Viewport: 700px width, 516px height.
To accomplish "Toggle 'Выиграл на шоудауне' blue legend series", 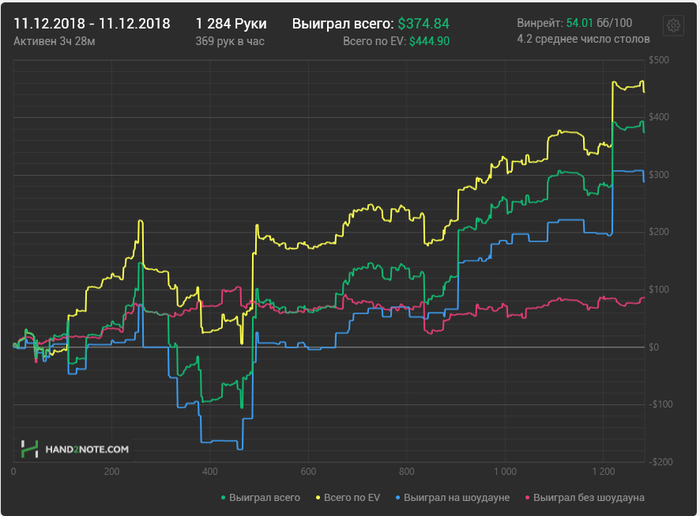I will [452, 497].
